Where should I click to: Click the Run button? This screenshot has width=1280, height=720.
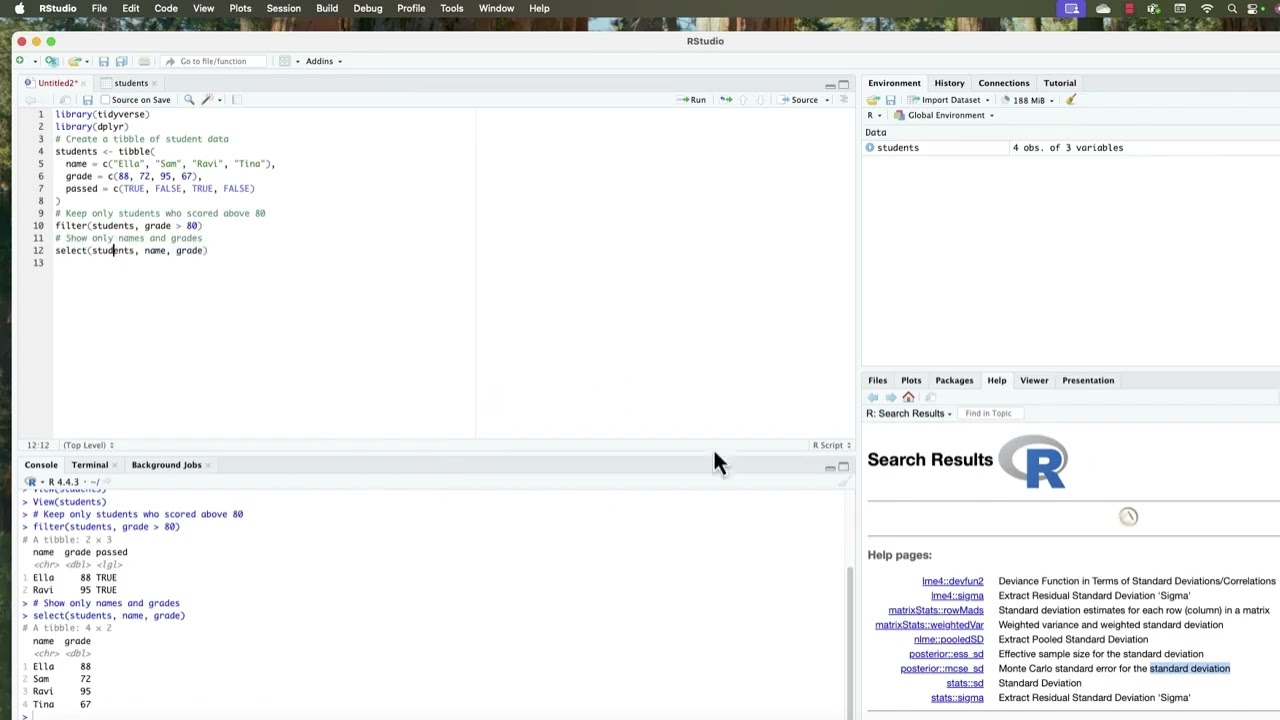691,100
